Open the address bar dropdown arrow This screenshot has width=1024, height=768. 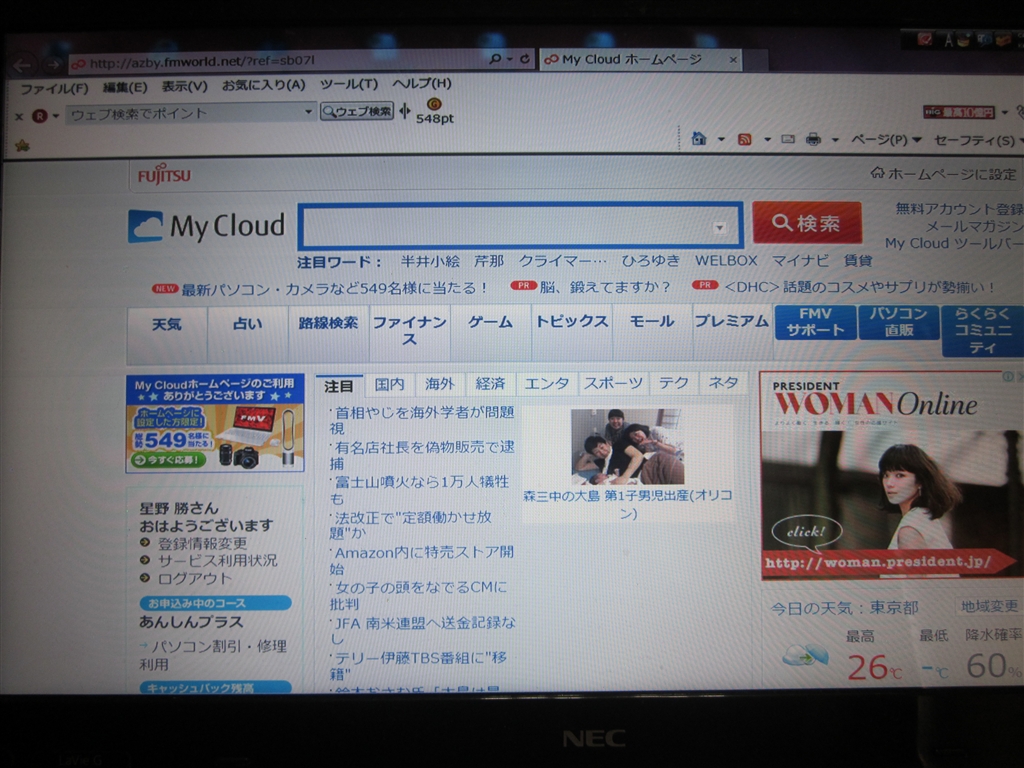[x=509, y=59]
